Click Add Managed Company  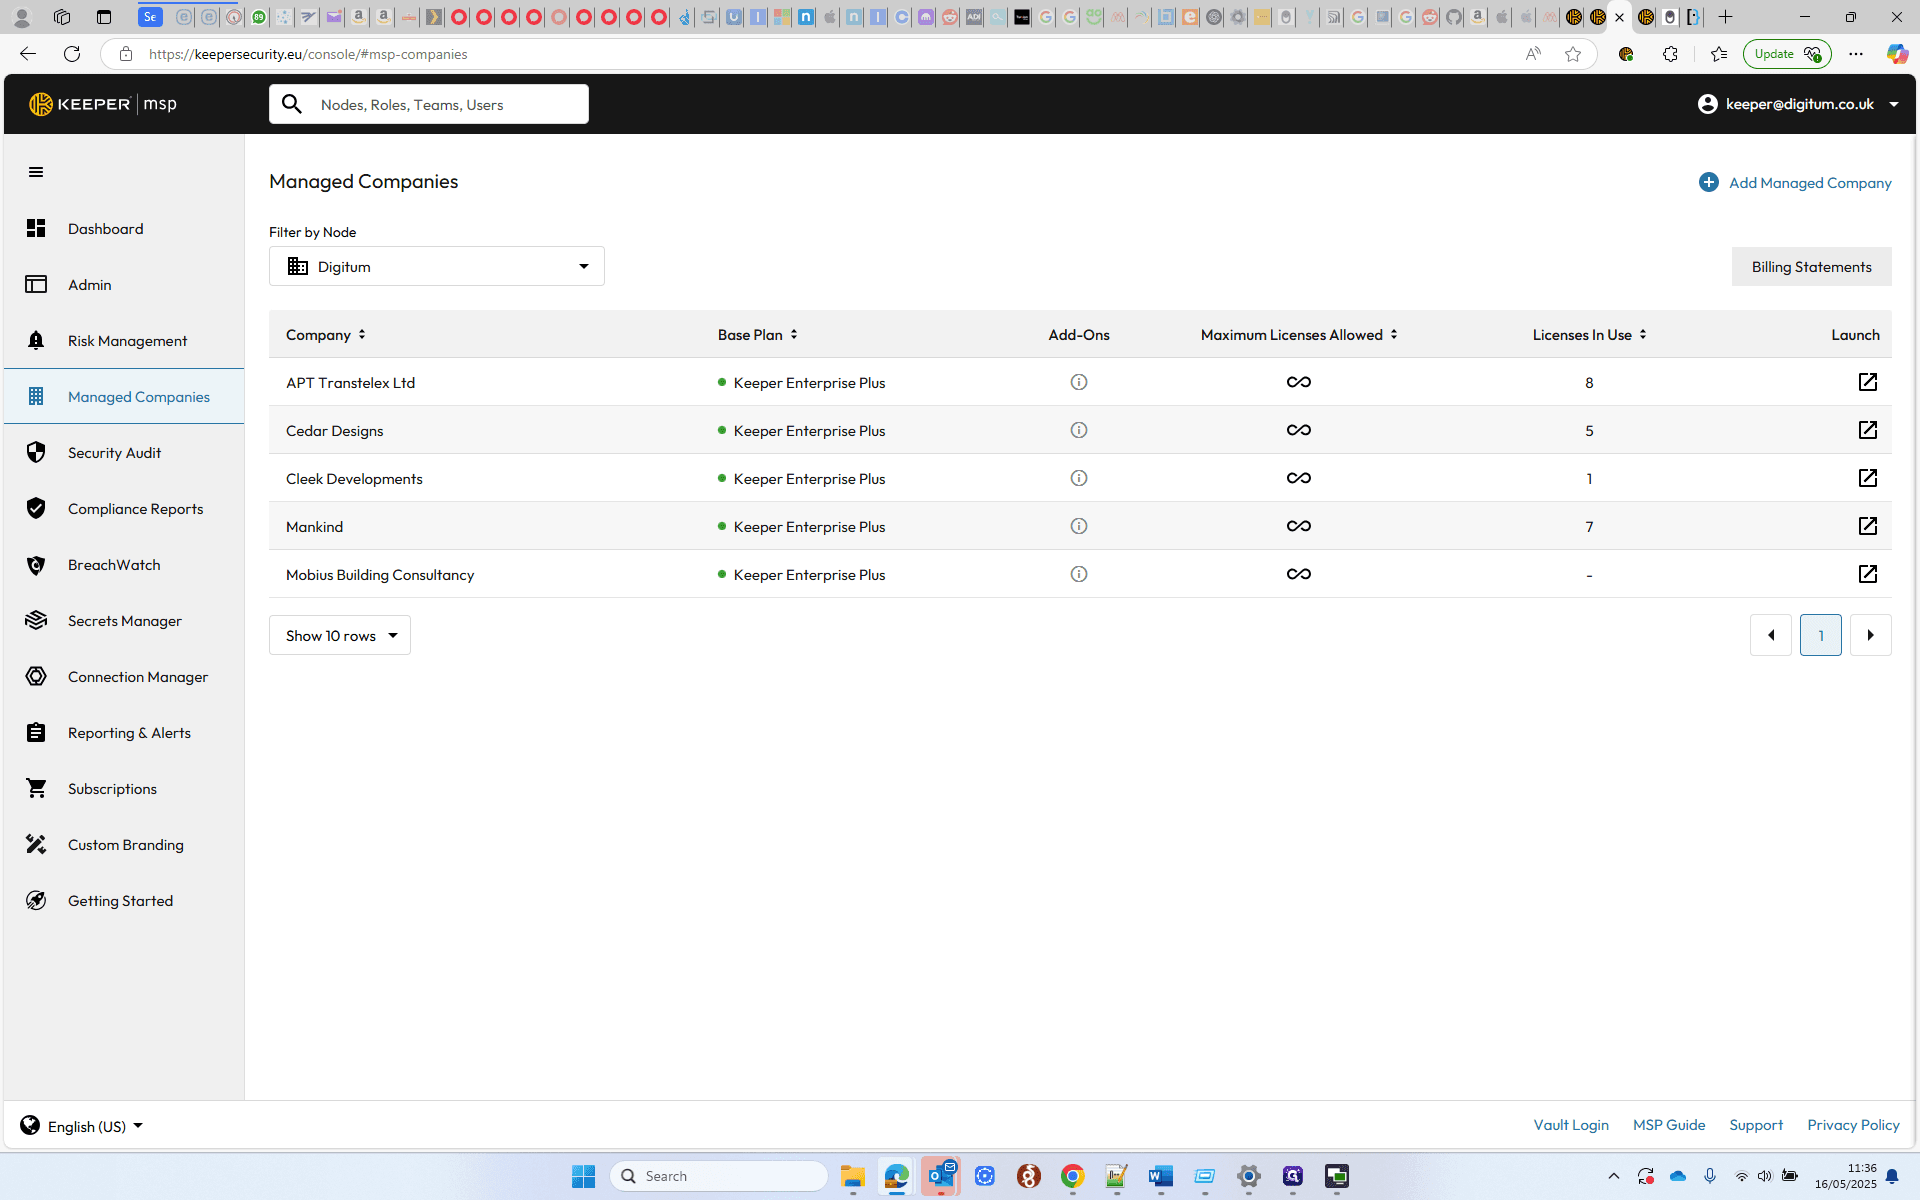click(1795, 182)
